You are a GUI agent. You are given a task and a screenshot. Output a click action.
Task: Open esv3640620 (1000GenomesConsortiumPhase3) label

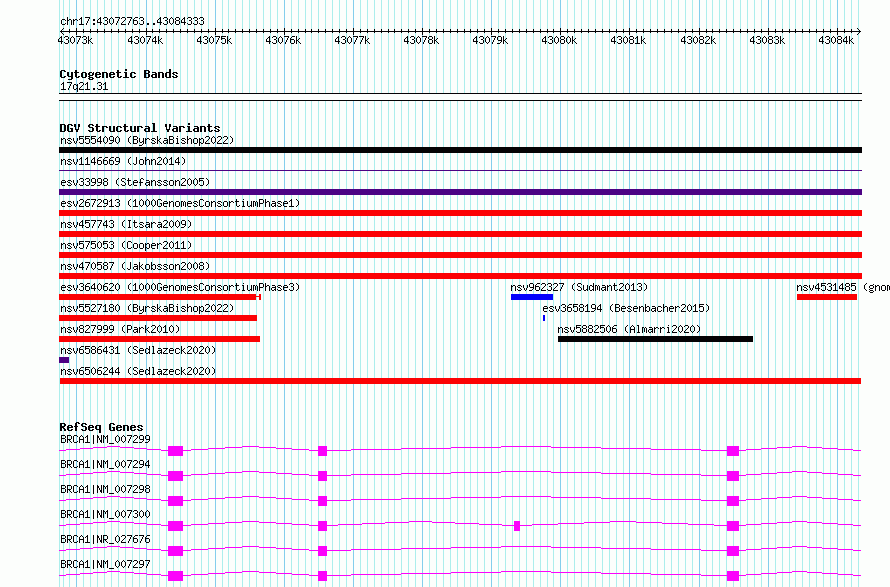click(x=180, y=287)
